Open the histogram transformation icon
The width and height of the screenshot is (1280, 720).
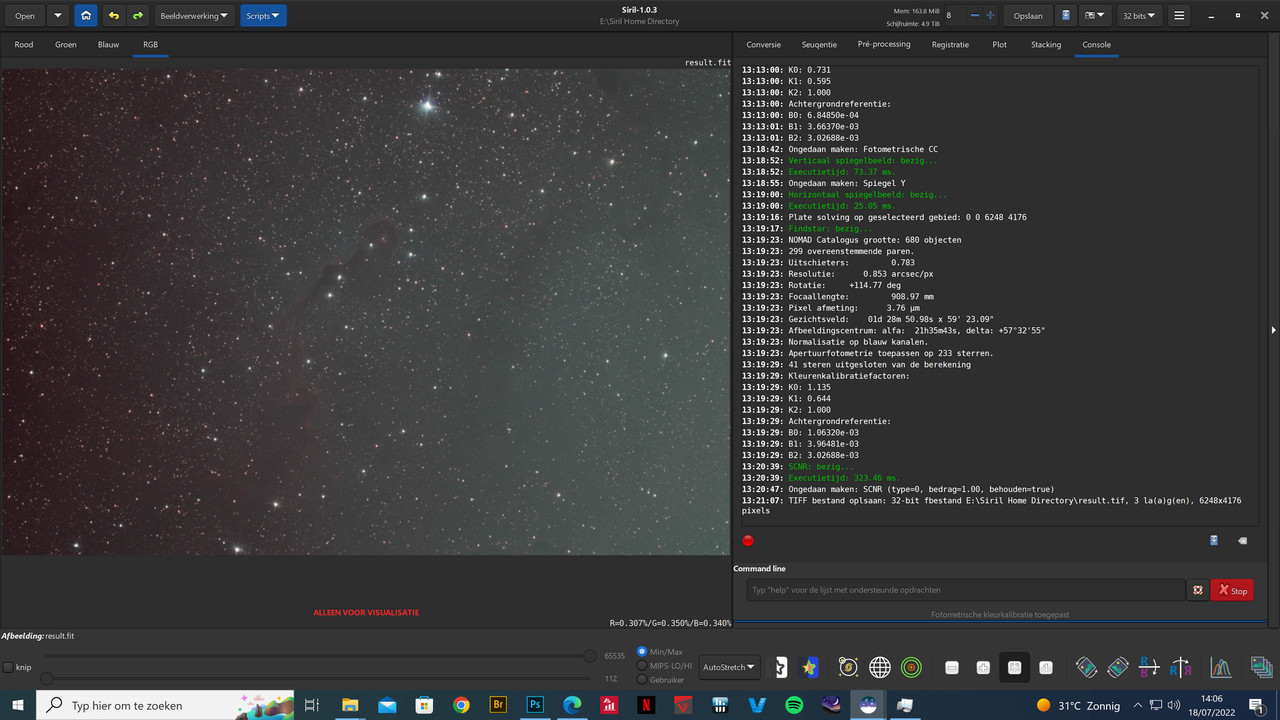(1221, 667)
